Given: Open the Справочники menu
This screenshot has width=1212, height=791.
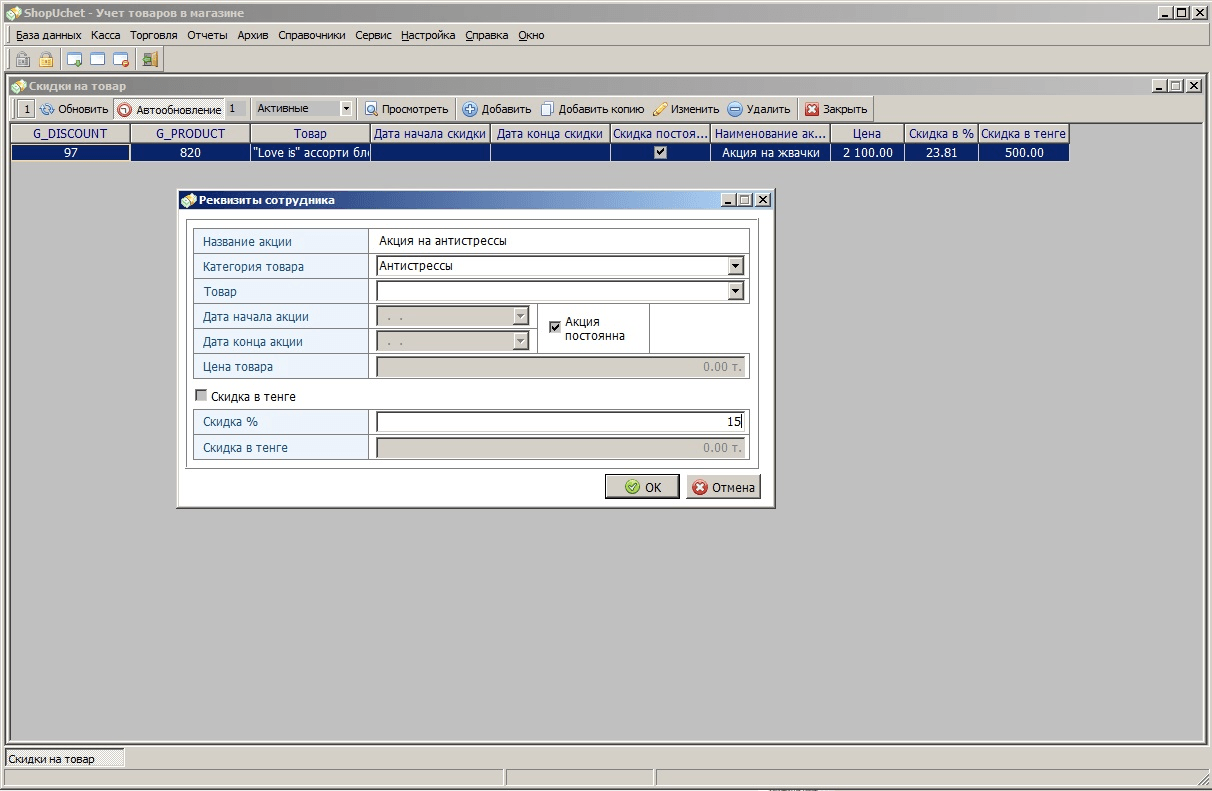Looking at the screenshot, I should pos(312,35).
